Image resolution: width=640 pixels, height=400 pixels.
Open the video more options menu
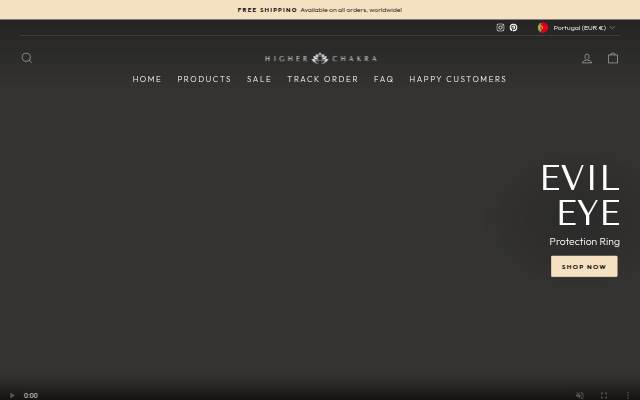tap(627, 395)
